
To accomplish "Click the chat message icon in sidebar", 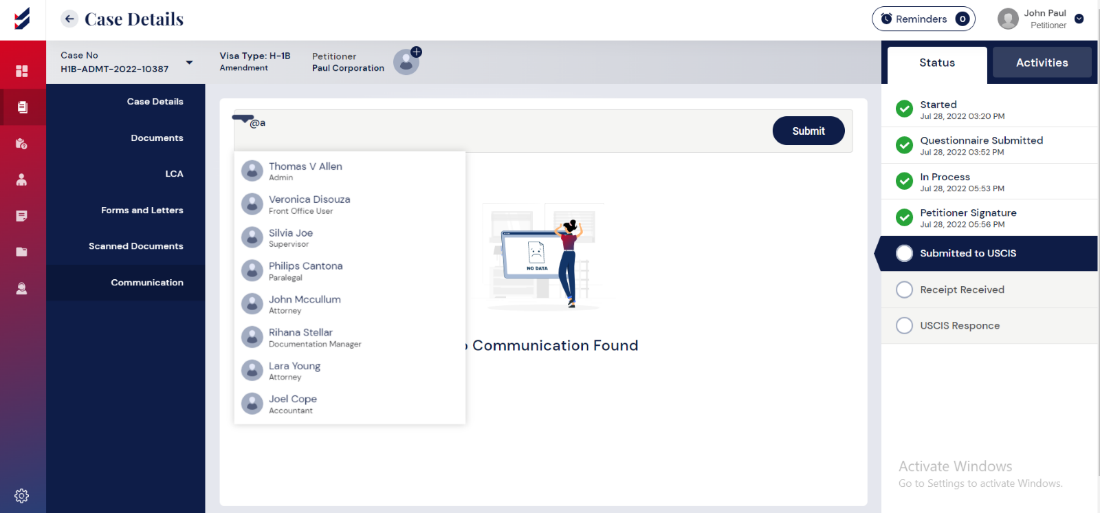I will [22, 215].
